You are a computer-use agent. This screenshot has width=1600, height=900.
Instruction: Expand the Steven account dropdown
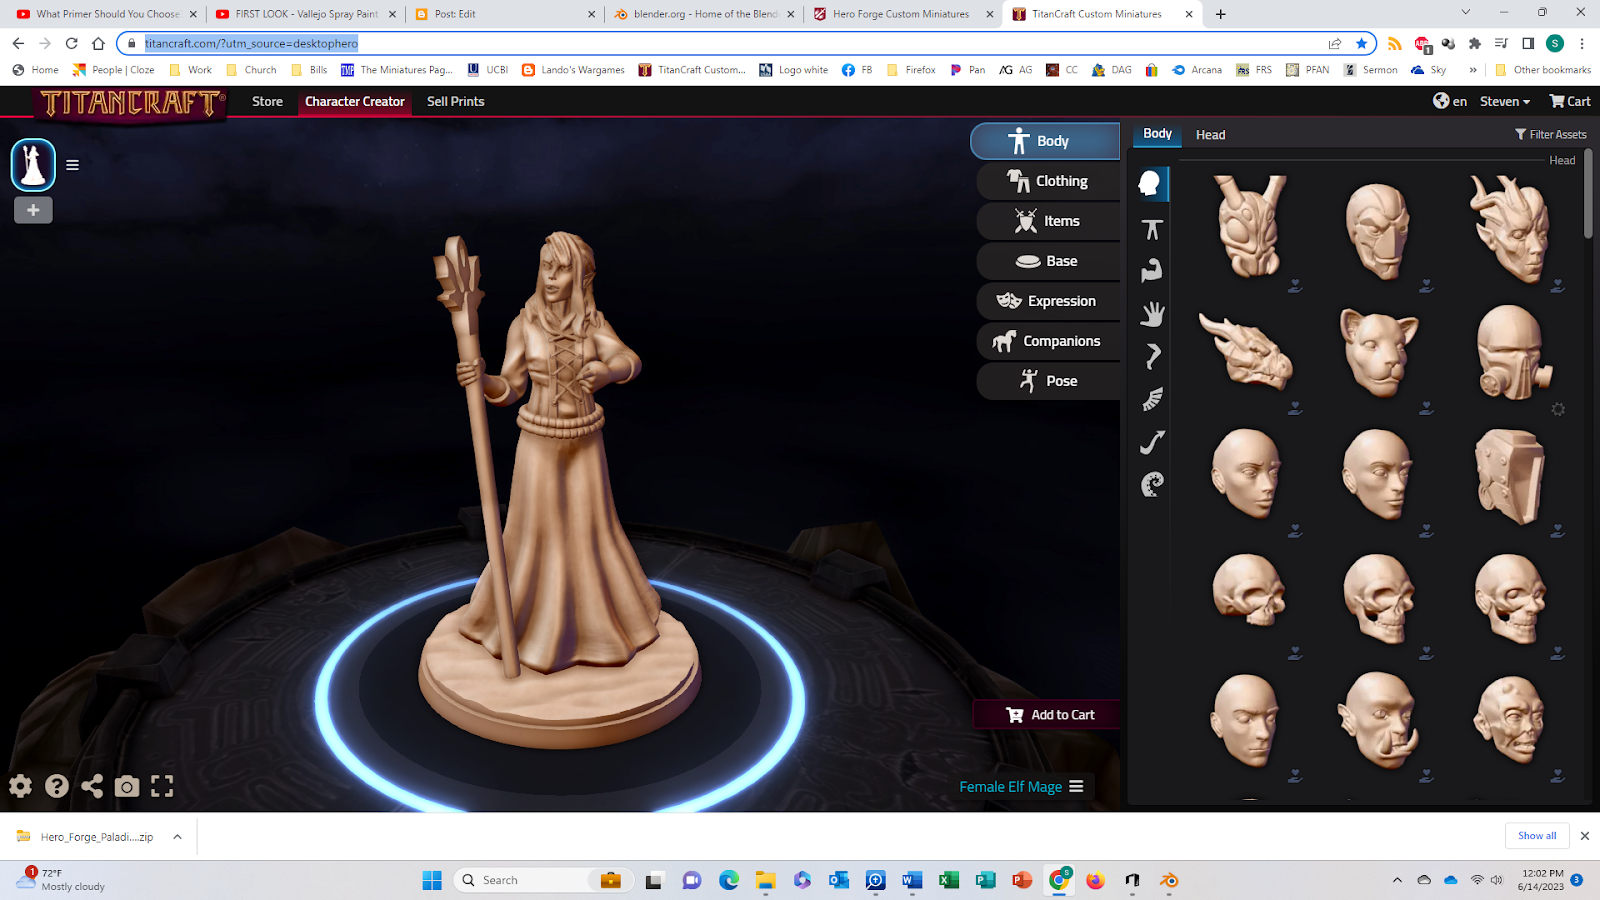point(1505,101)
